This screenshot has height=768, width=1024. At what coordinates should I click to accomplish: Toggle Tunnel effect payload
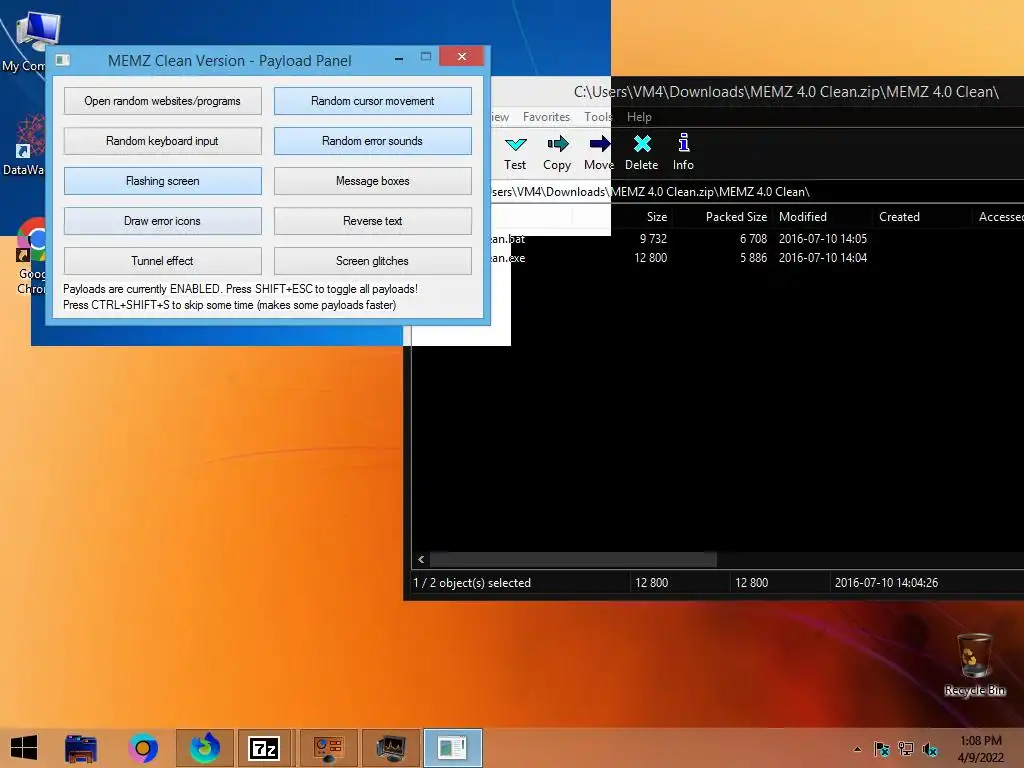163,261
